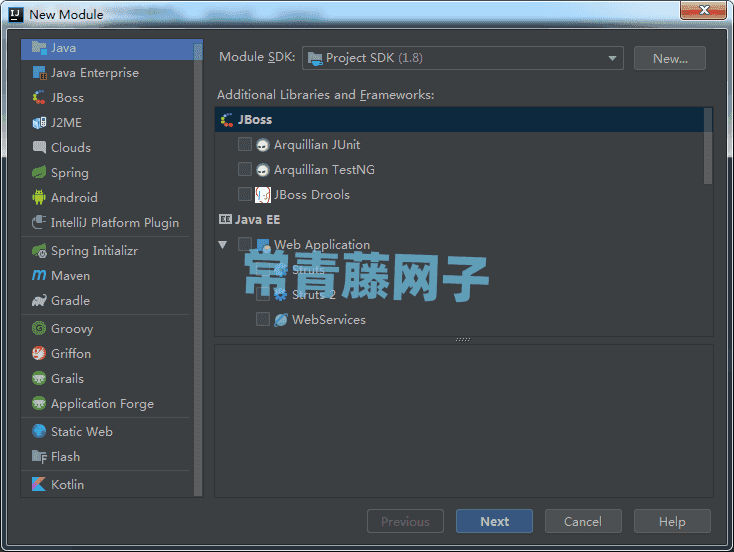
Task: Click the JBoss Drools icon
Action: point(263,195)
